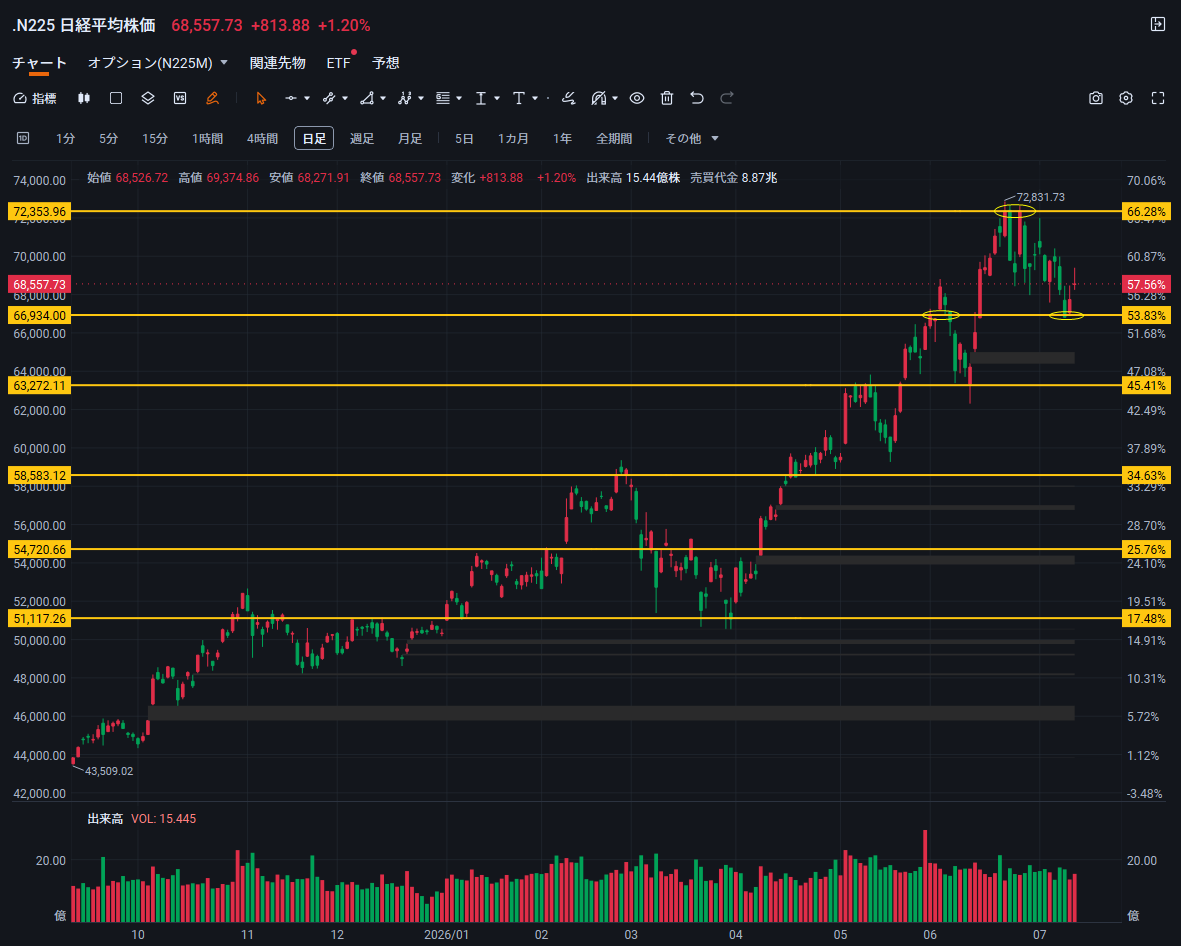Screen dimensions: 1181x946
Task: Expand the horizontal line tool dropdown arrow
Action: (x=307, y=98)
